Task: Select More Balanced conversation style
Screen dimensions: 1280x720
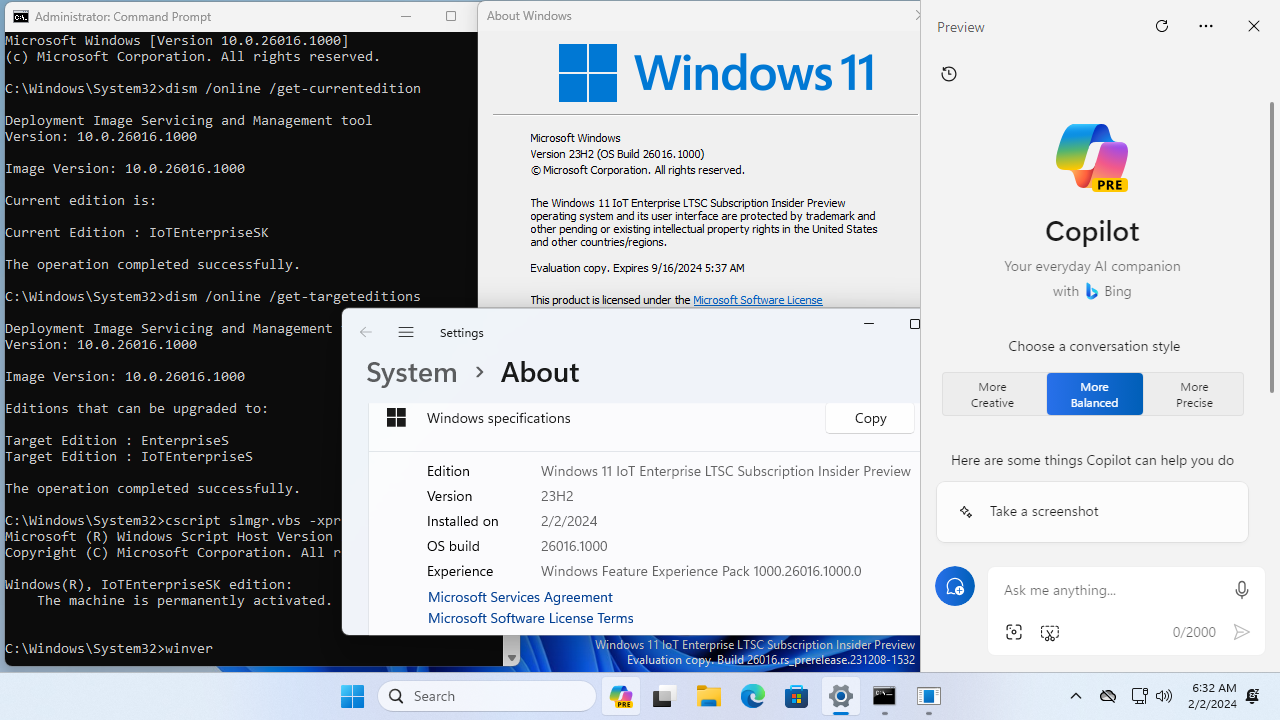Action: coord(1094,394)
